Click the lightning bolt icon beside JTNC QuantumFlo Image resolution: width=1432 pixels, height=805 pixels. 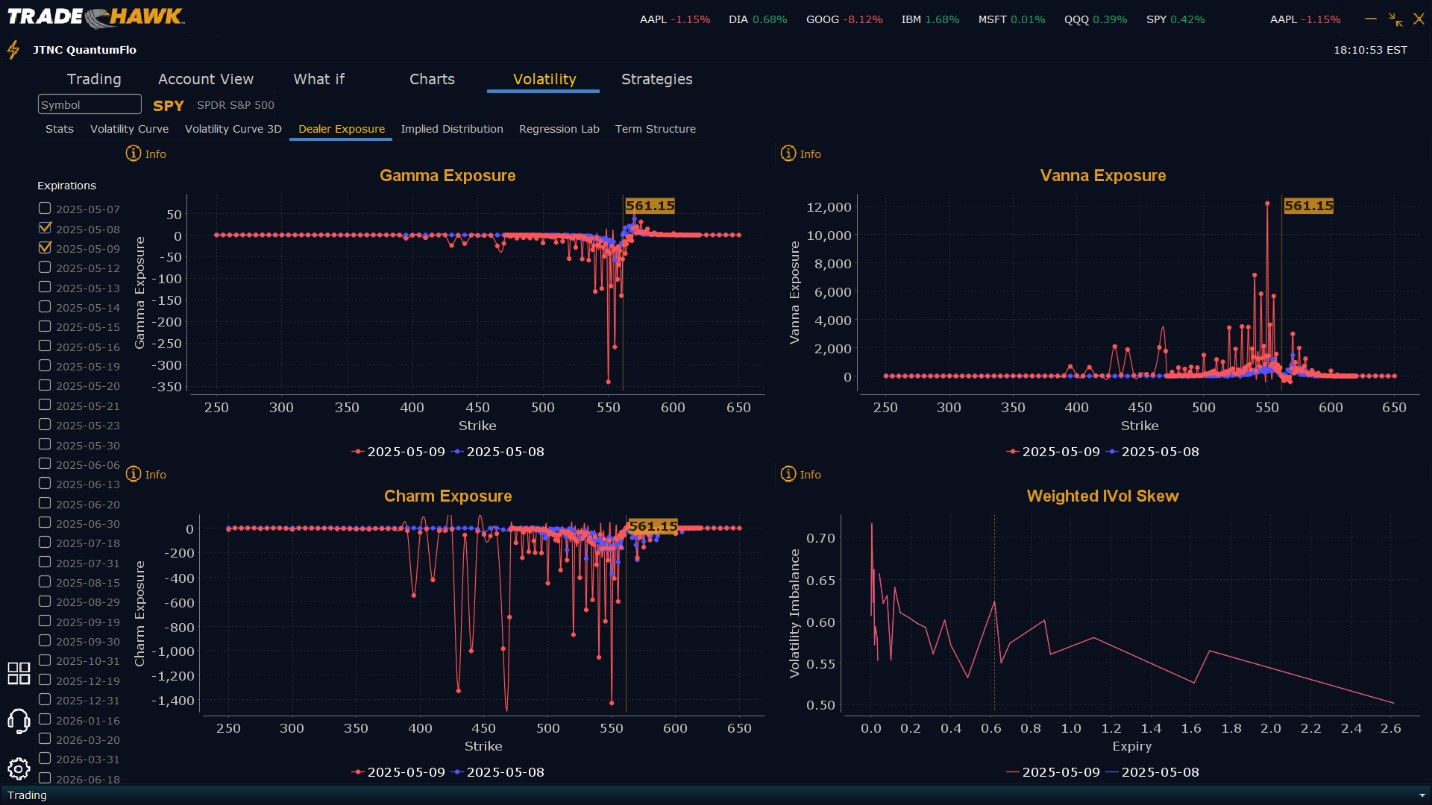(x=13, y=50)
